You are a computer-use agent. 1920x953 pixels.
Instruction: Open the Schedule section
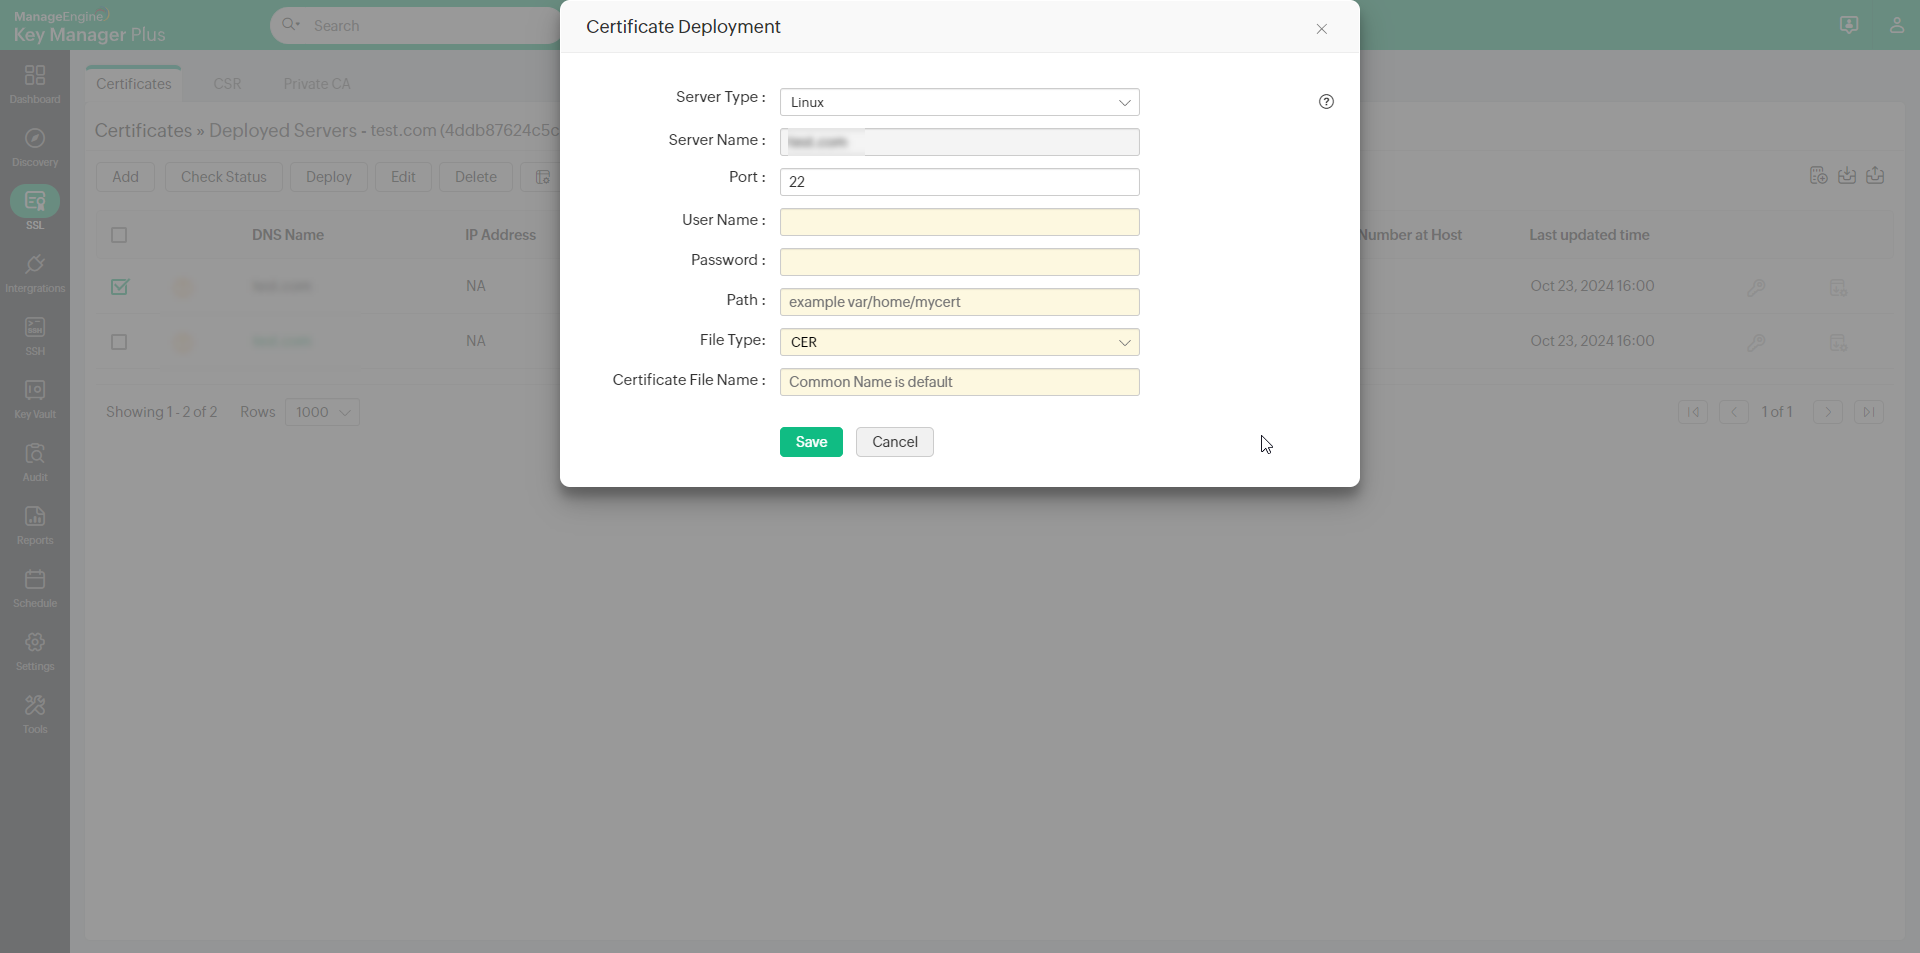pos(35,588)
